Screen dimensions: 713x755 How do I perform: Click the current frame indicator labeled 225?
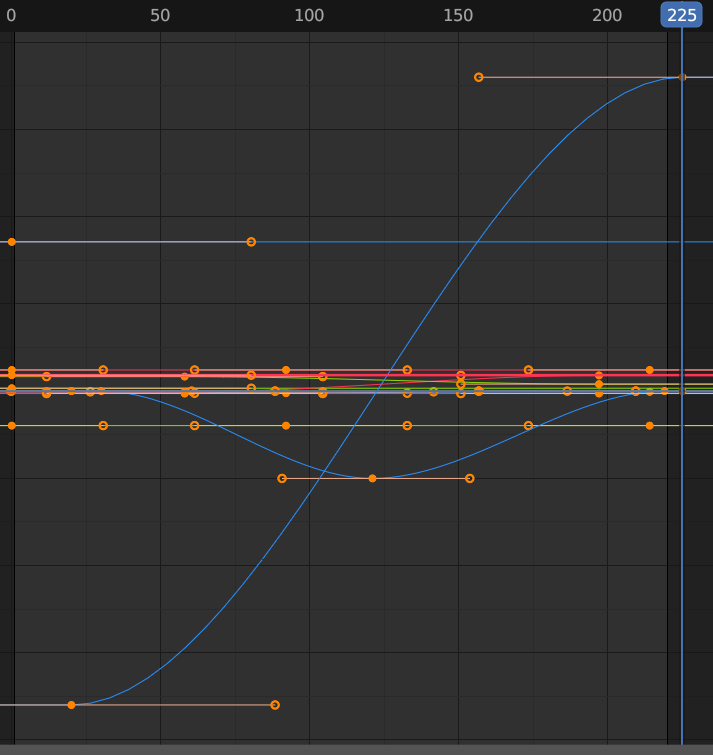(681, 15)
